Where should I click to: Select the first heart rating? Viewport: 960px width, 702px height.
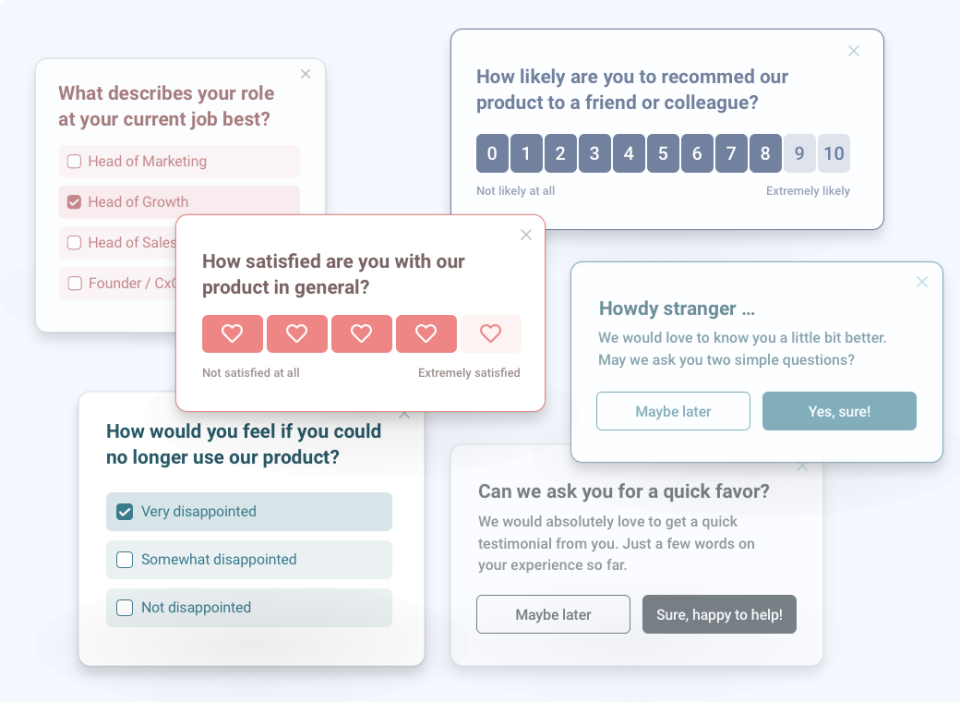tap(232, 334)
